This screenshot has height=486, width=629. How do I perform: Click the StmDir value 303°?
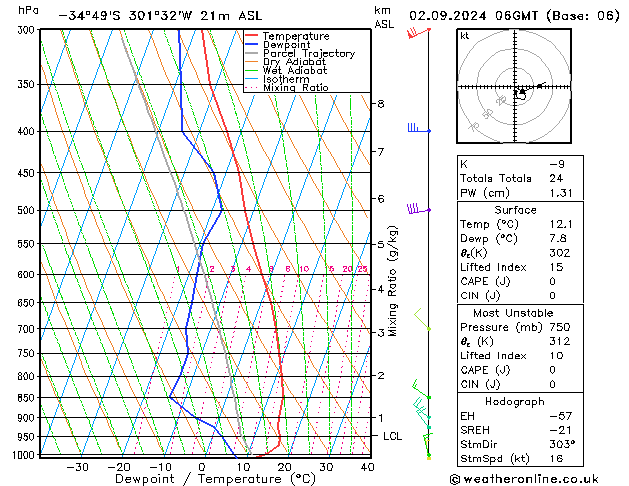564,443
